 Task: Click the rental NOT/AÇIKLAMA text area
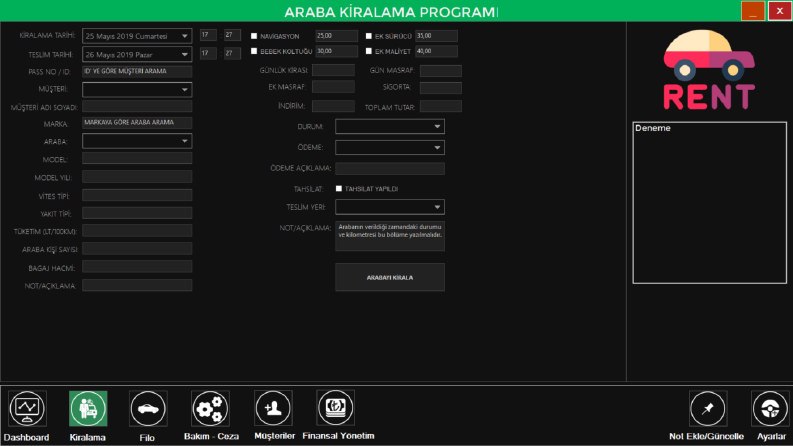(x=390, y=236)
